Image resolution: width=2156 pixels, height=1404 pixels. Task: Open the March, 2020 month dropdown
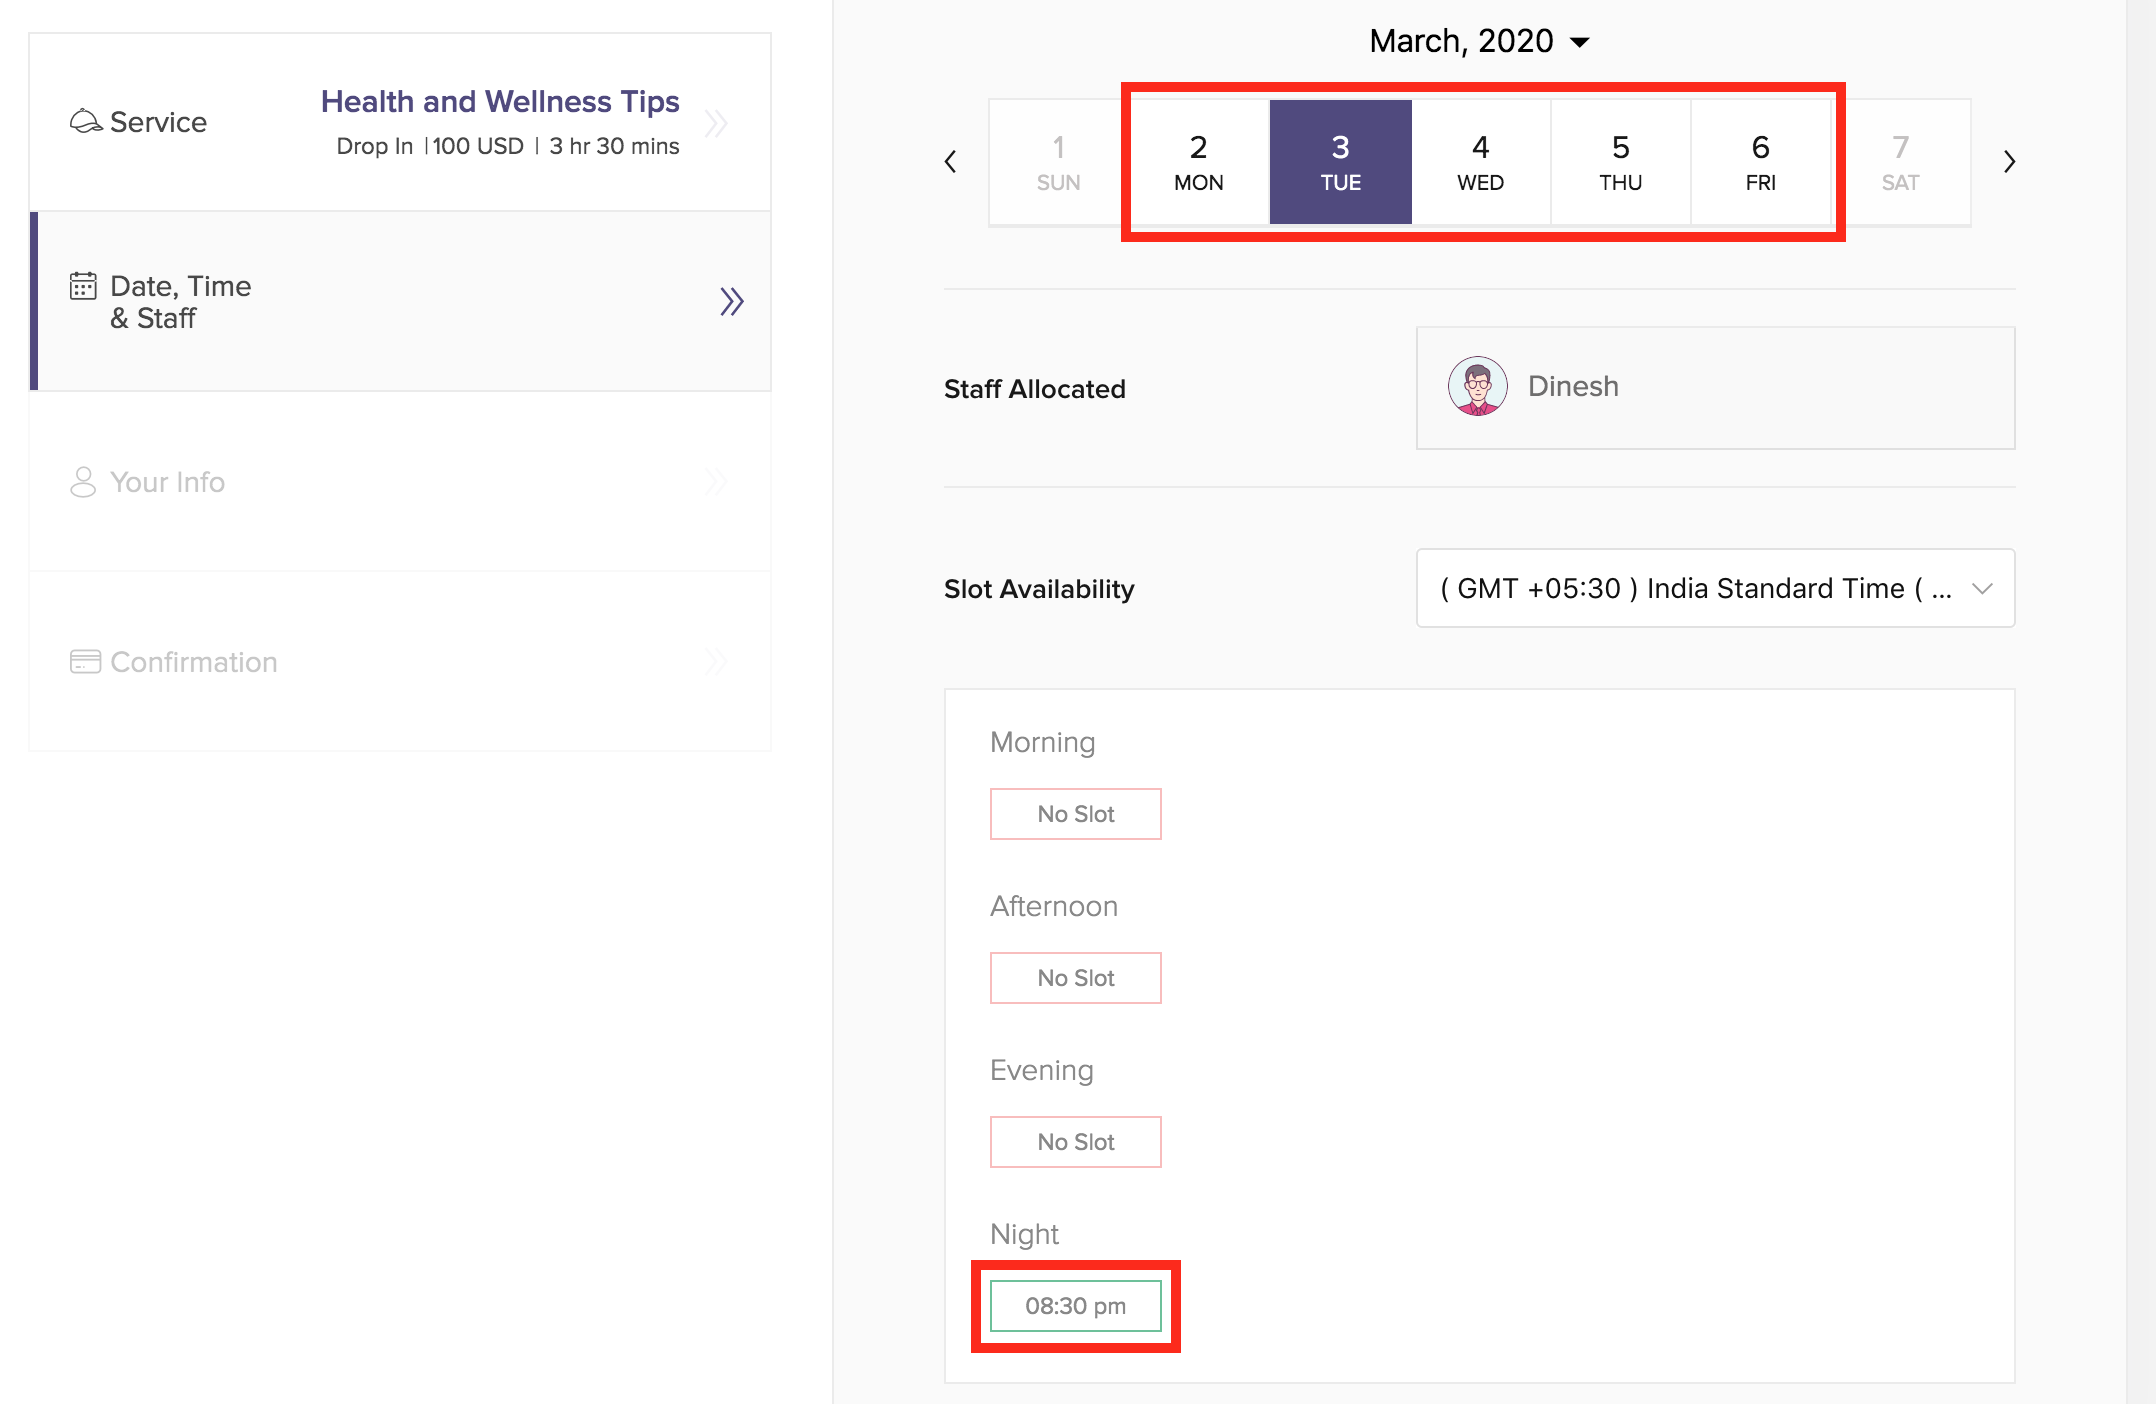[1478, 41]
